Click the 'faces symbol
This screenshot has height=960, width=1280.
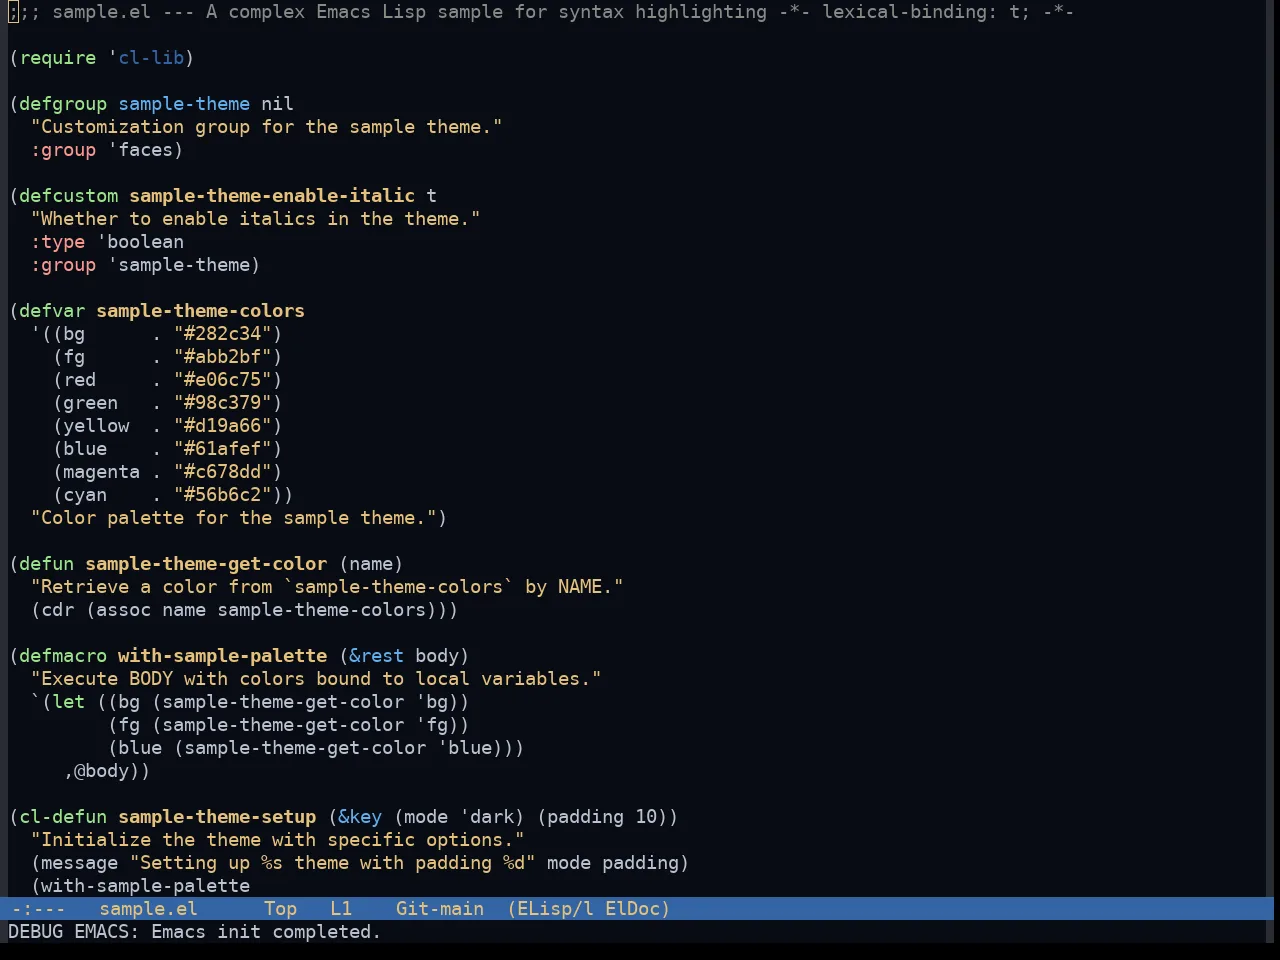point(141,150)
